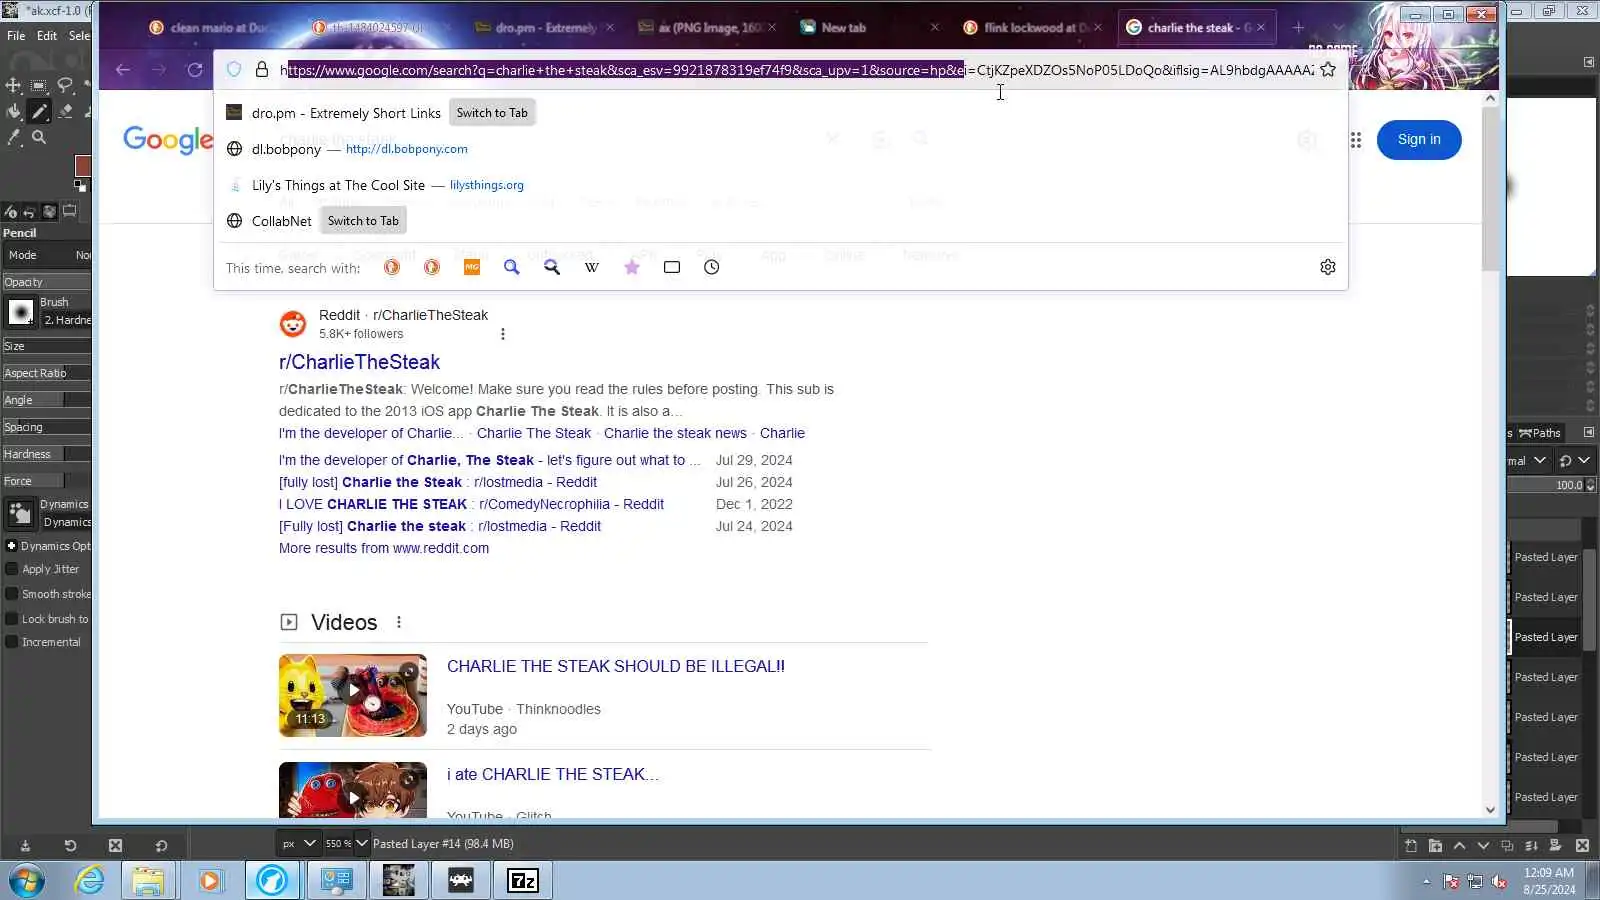
Task: Switch to the Paths tab in GIMP
Action: 1540,433
